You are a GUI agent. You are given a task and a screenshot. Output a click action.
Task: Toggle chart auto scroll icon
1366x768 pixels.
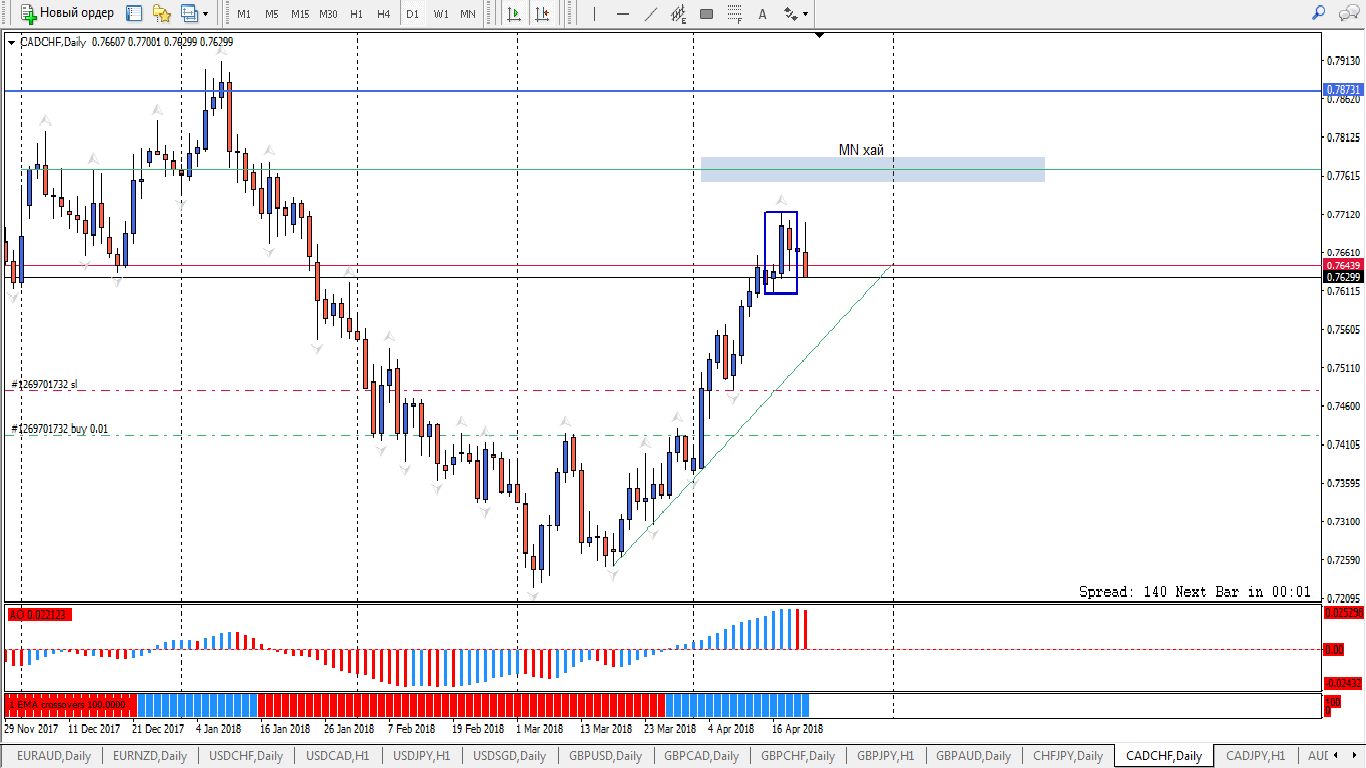515,14
